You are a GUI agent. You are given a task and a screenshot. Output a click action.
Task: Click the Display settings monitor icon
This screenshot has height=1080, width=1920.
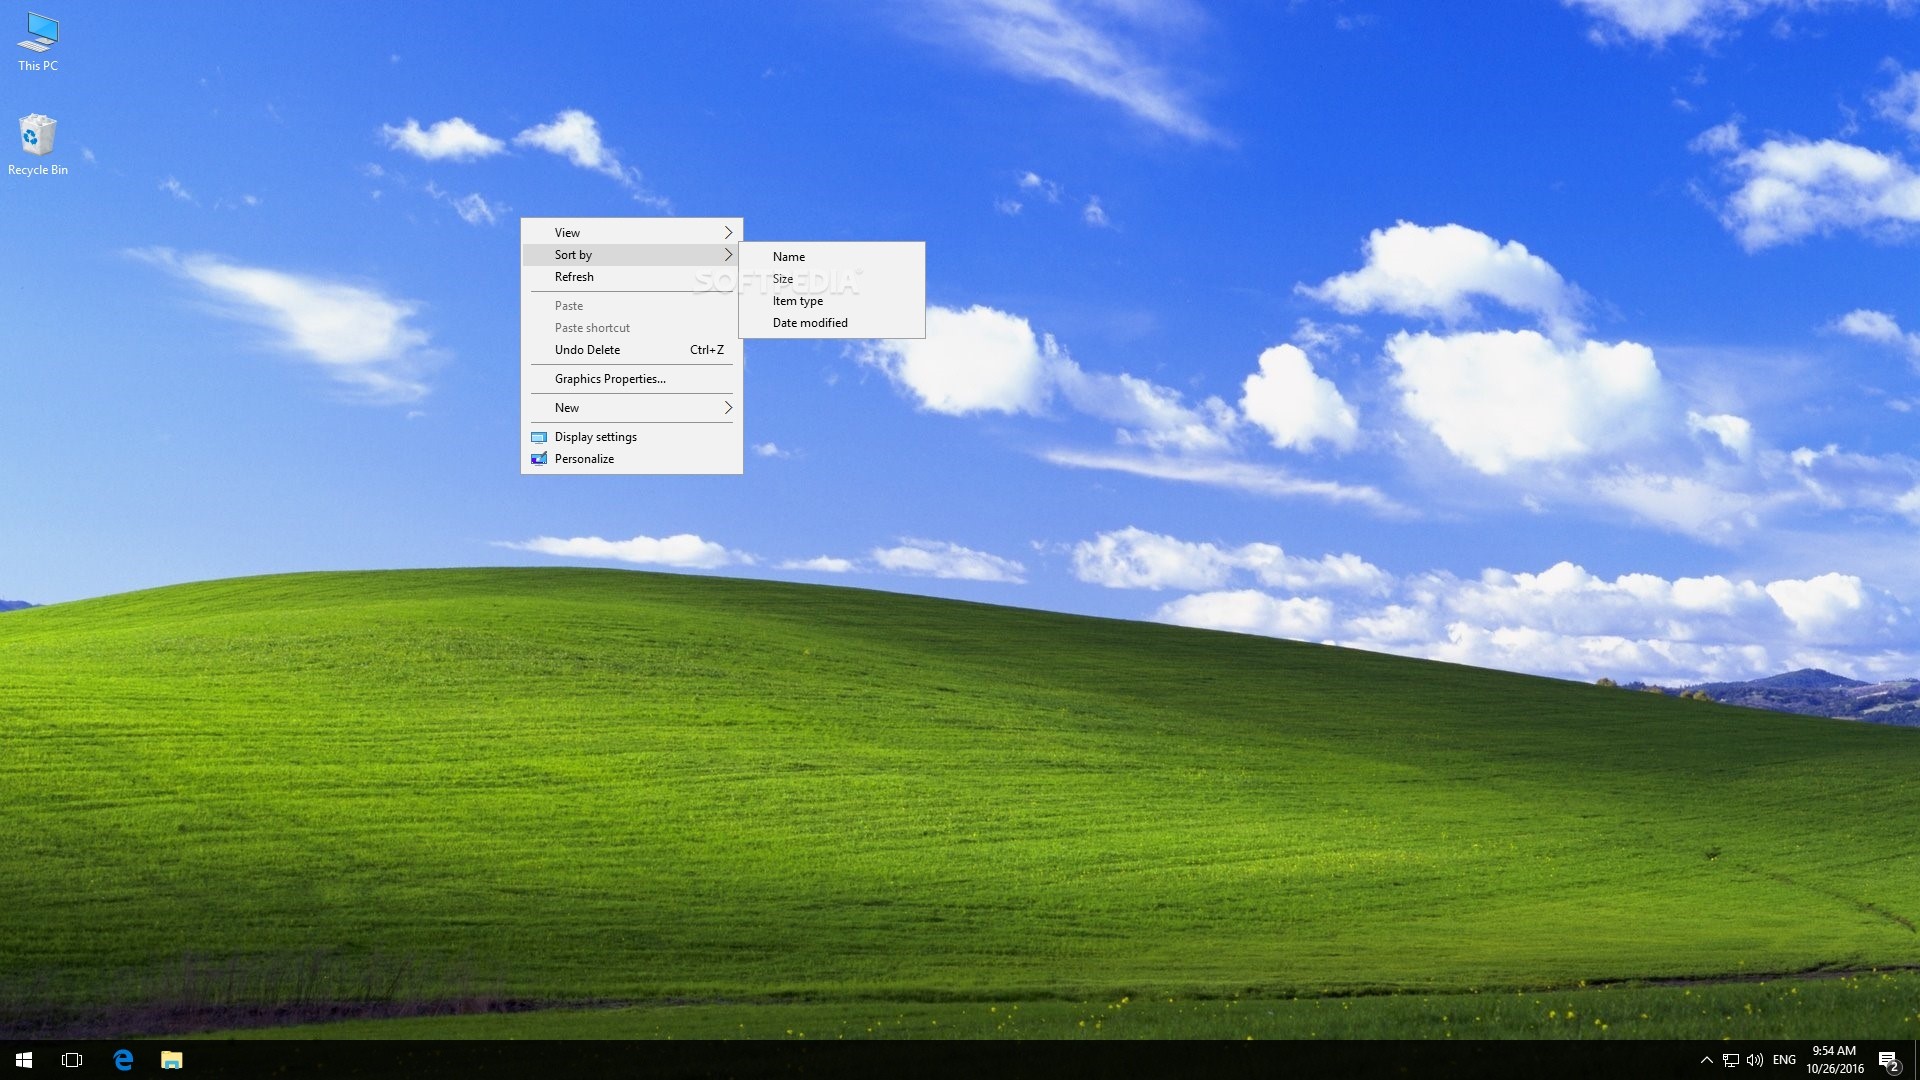tap(539, 437)
